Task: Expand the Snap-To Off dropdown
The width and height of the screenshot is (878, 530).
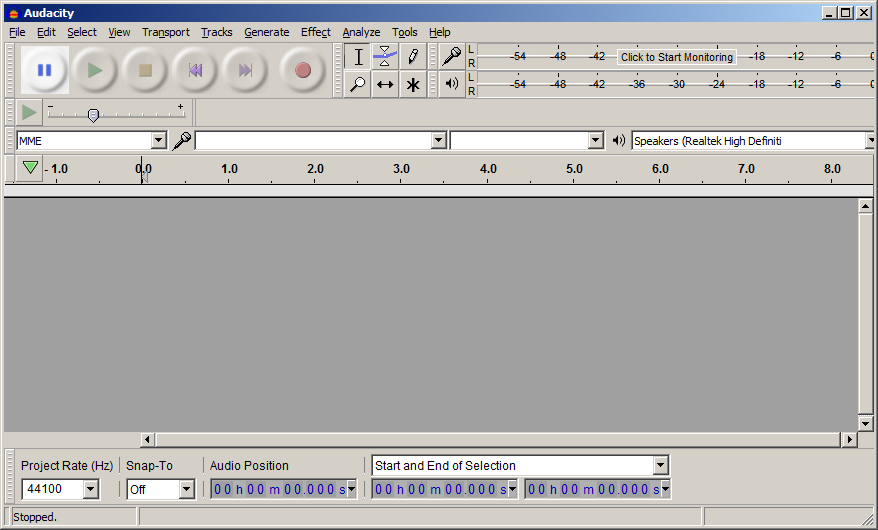Action: (186, 490)
